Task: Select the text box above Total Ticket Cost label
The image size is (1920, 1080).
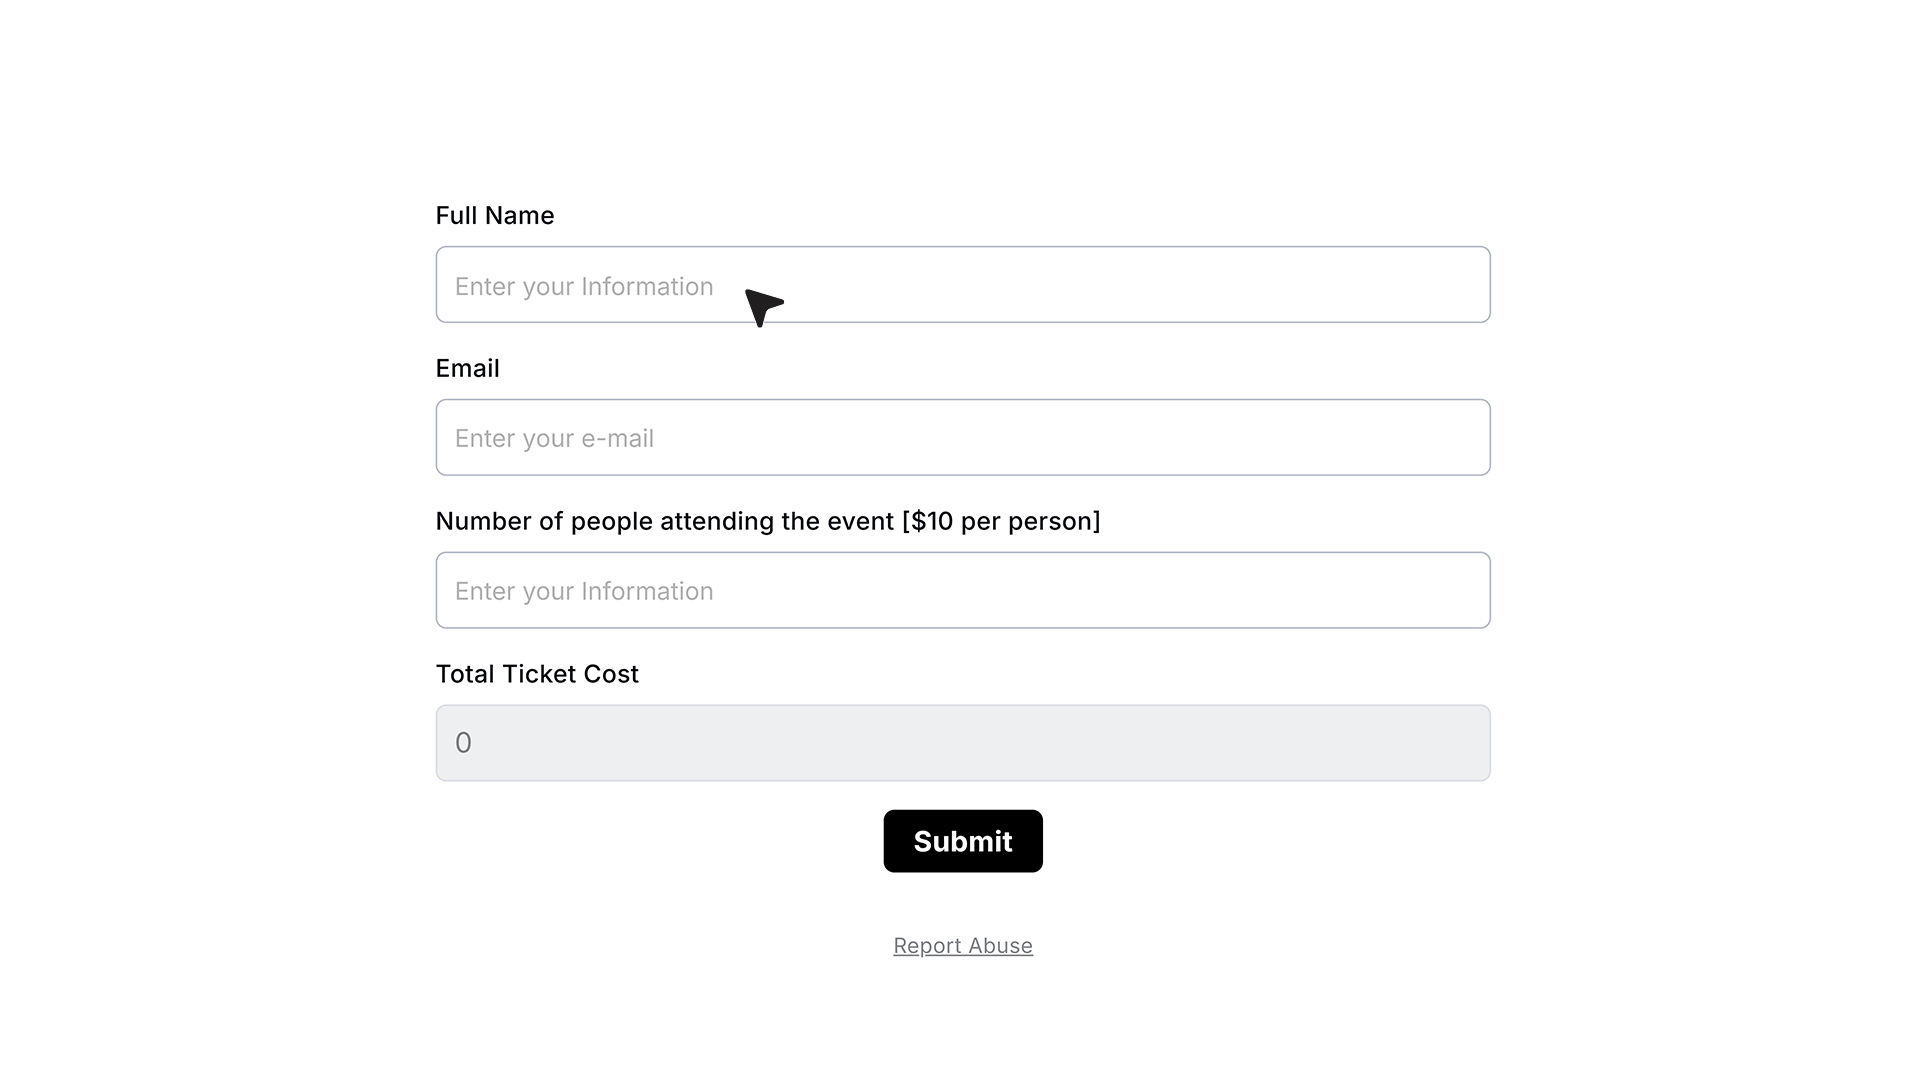Action: tap(963, 590)
